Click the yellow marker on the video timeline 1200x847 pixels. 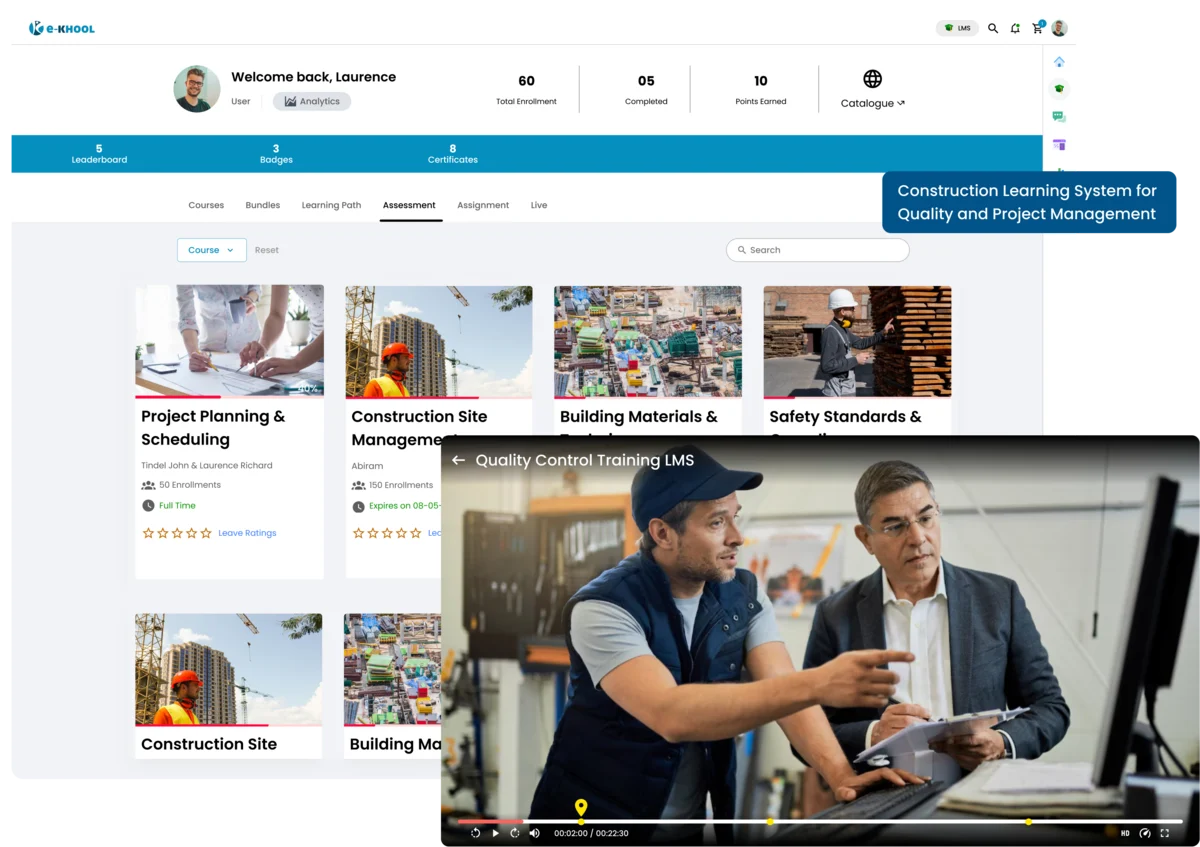(x=581, y=807)
